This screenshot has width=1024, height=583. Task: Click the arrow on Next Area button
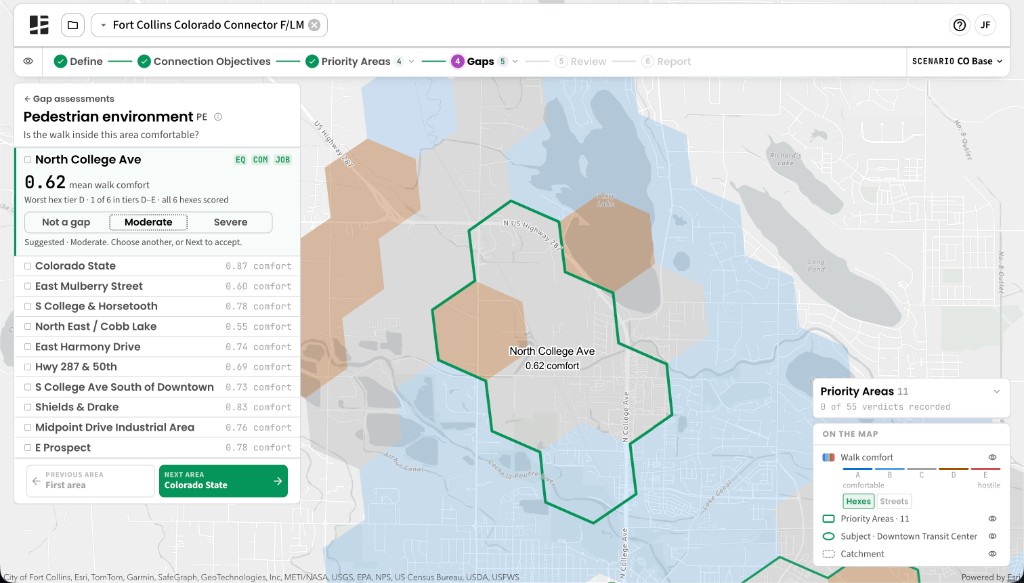[278, 481]
